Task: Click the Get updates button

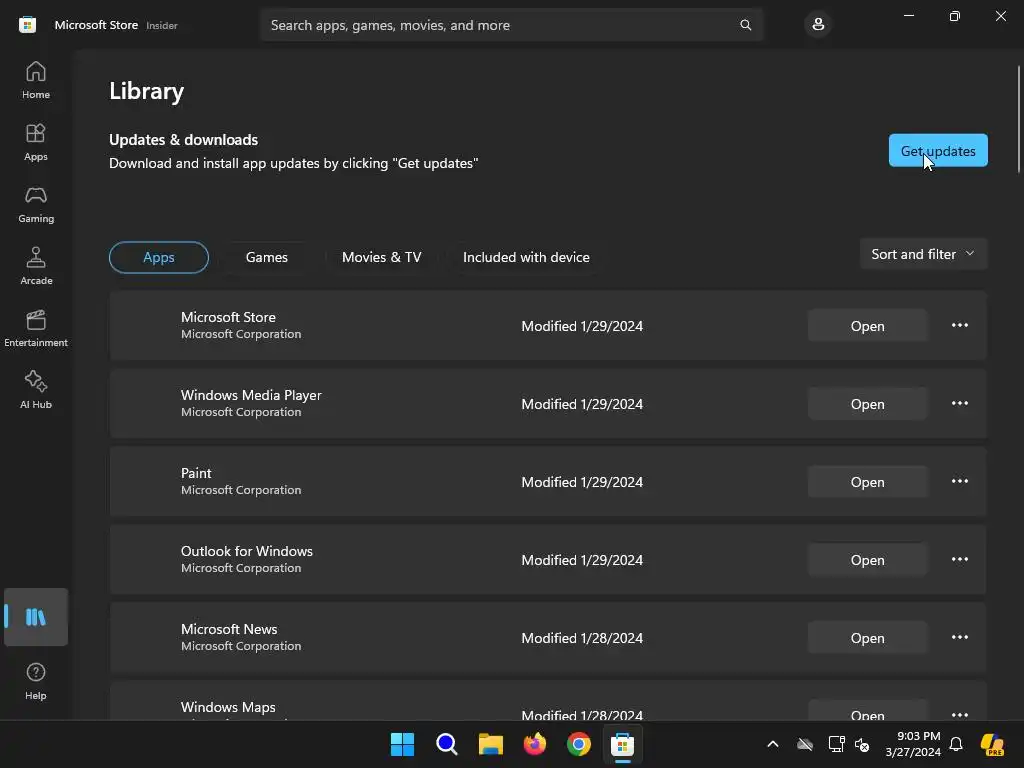Action: pyautogui.click(x=938, y=151)
